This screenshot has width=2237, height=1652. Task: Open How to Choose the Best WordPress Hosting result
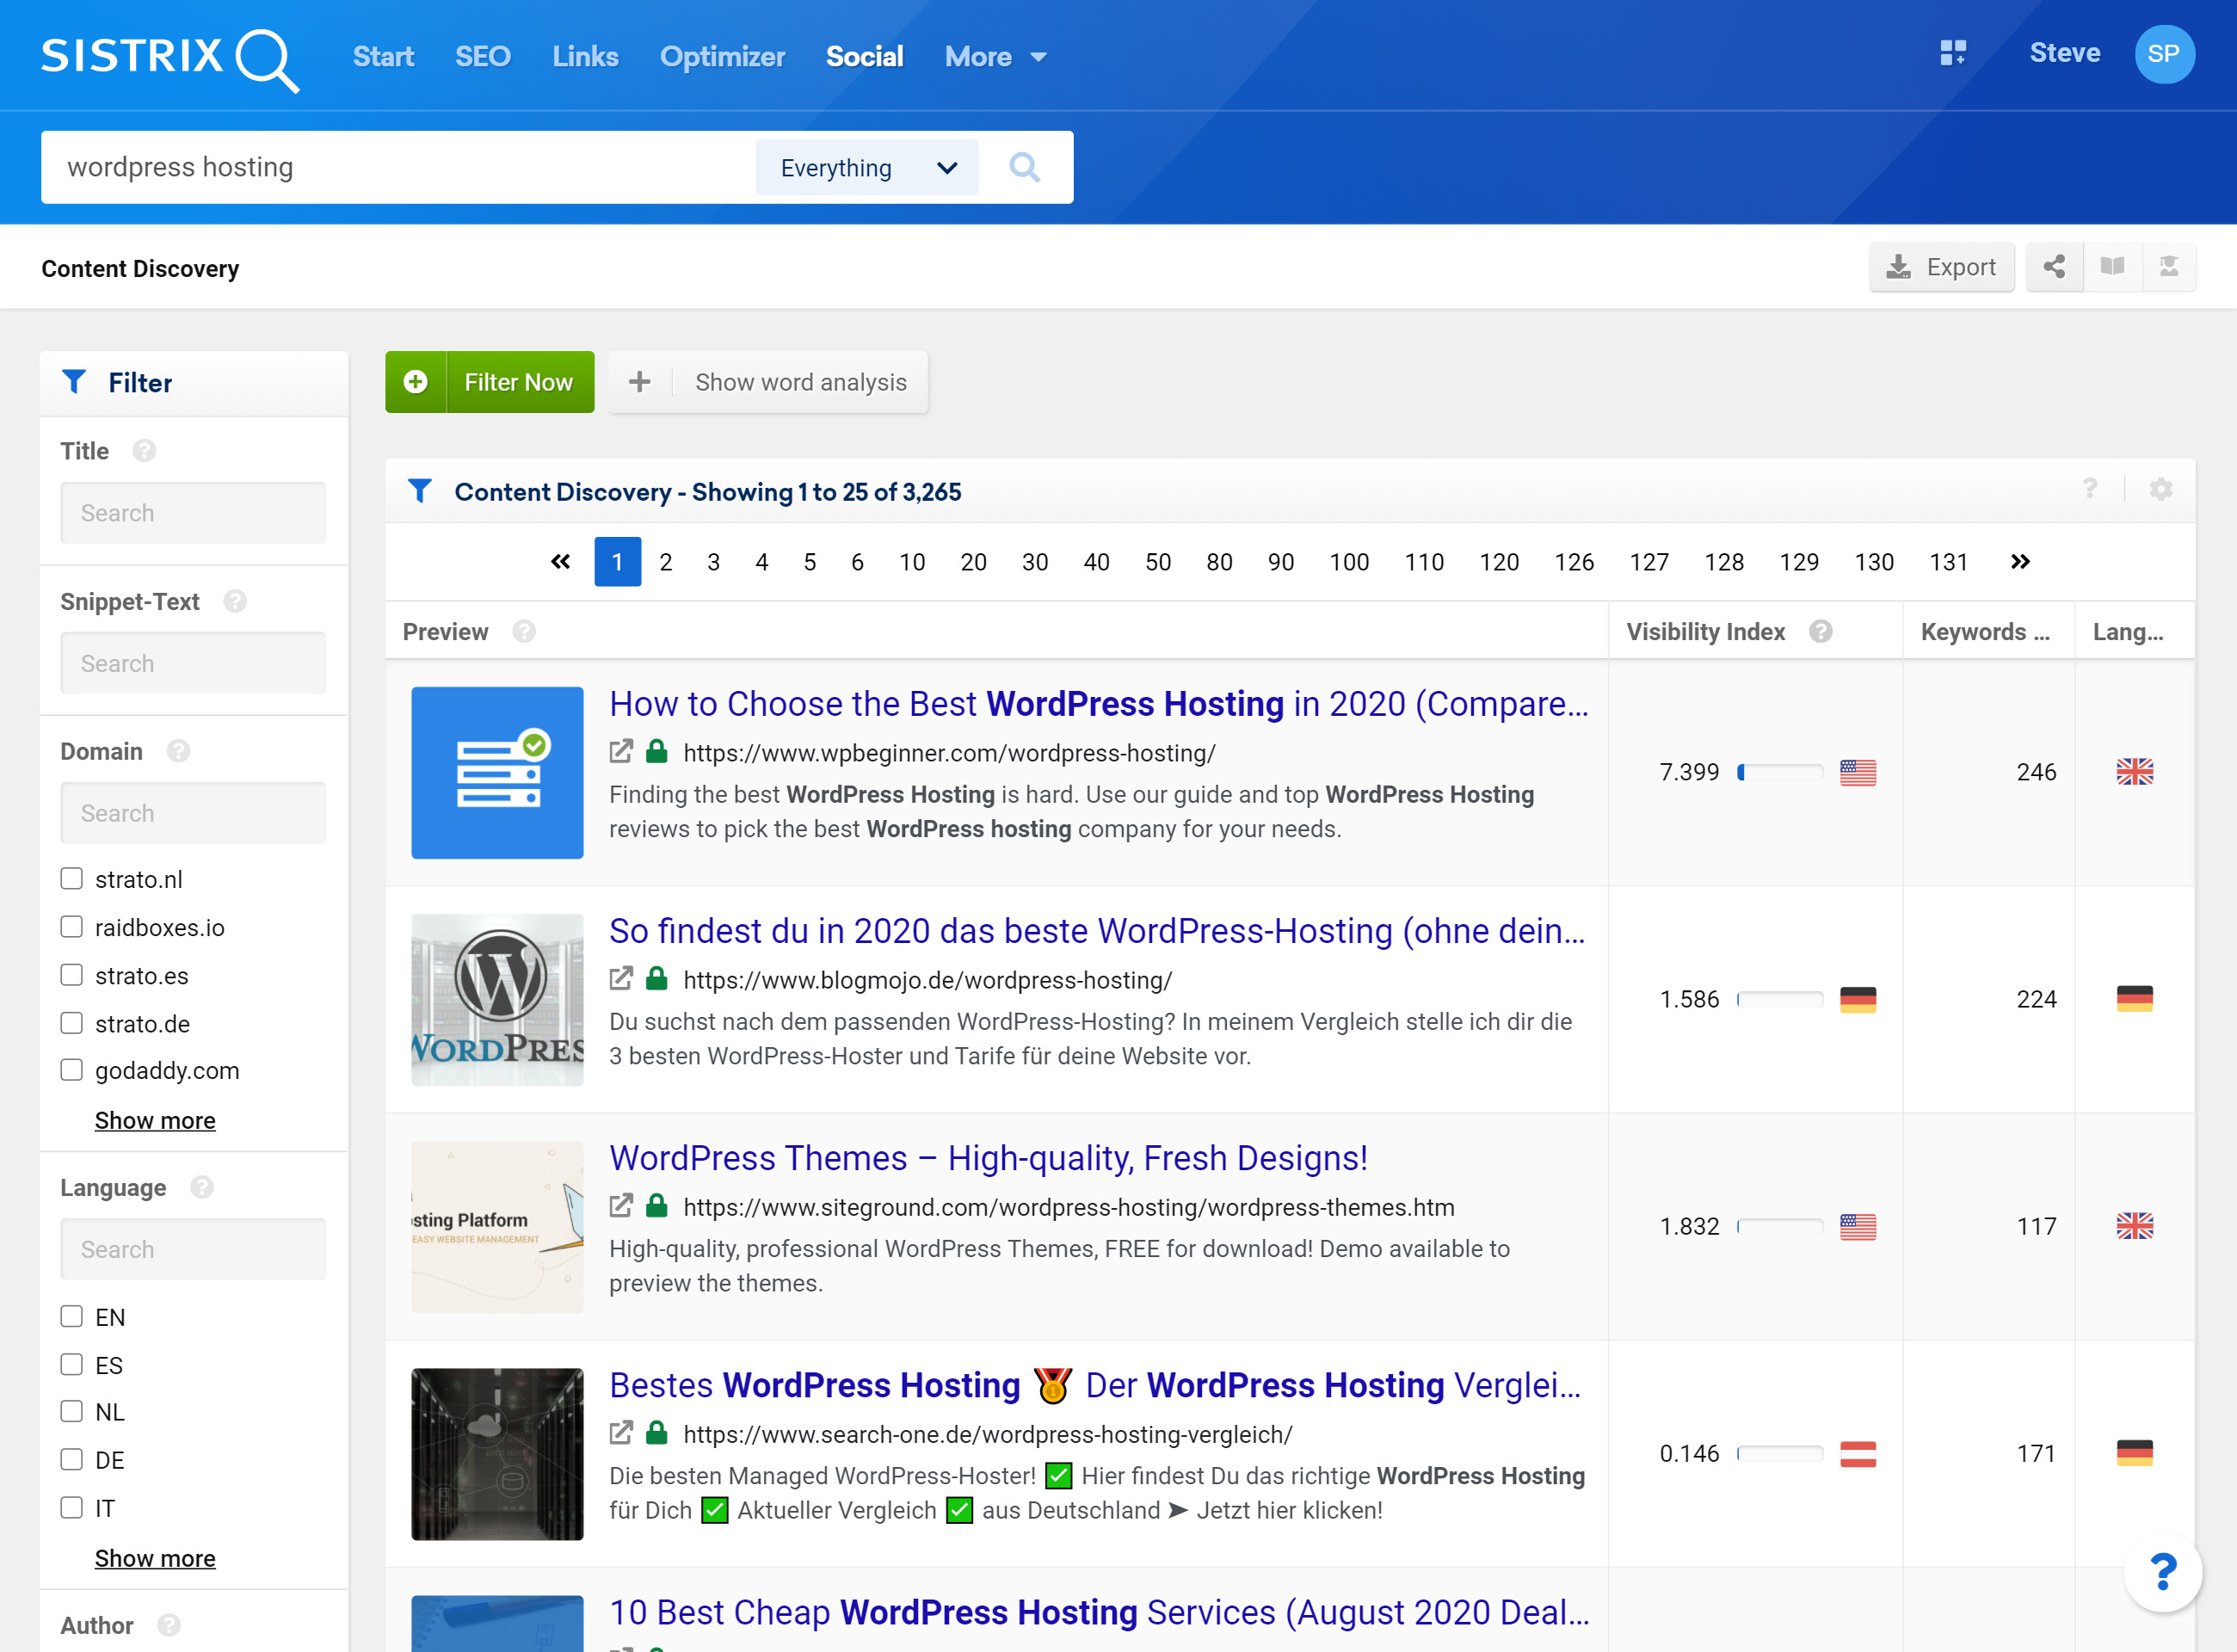tap(1098, 704)
